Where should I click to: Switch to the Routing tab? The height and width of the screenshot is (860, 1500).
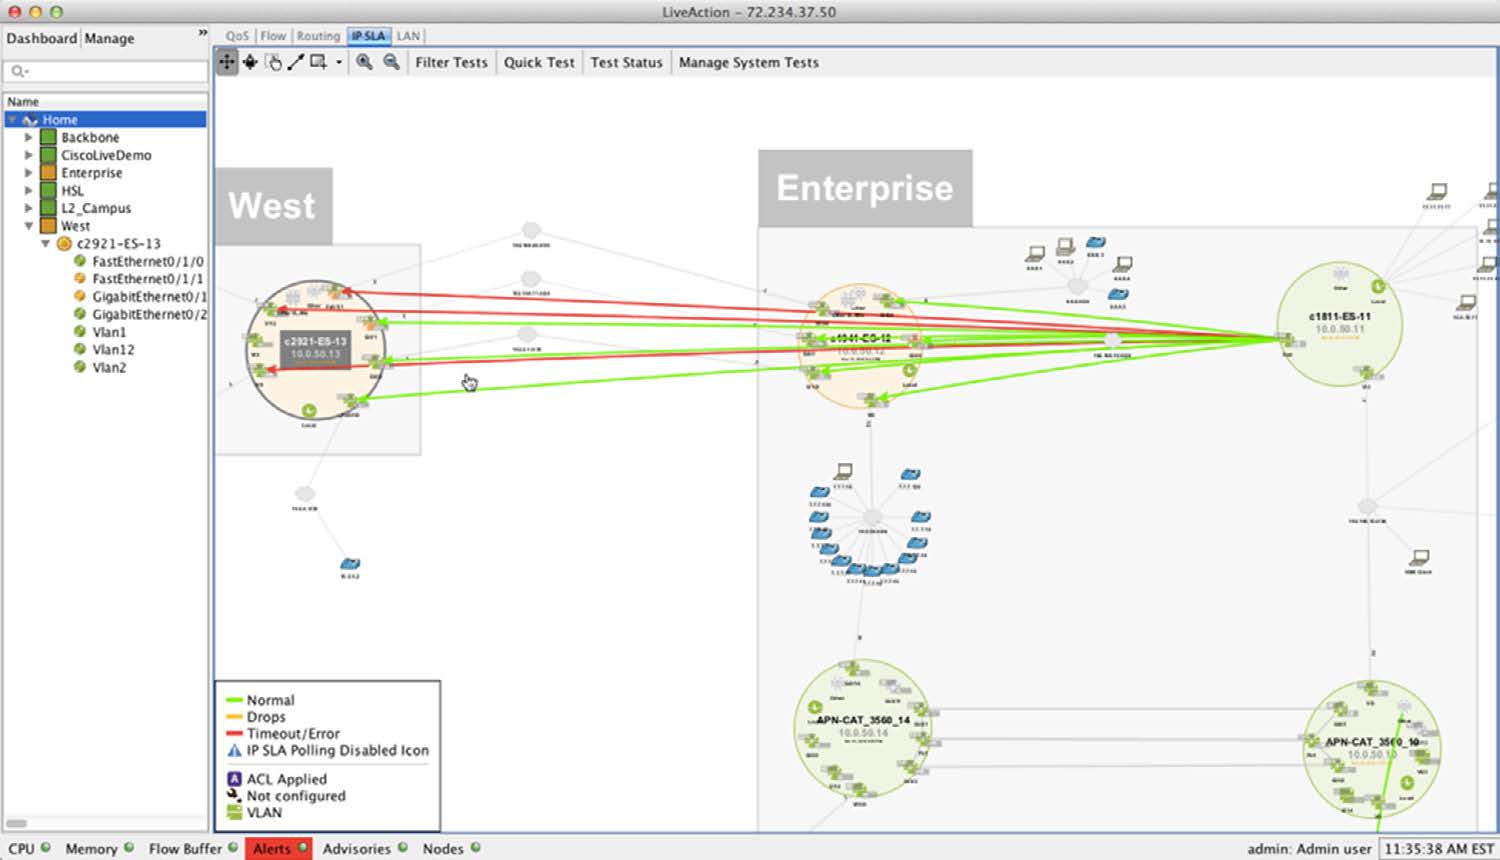tap(318, 36)
